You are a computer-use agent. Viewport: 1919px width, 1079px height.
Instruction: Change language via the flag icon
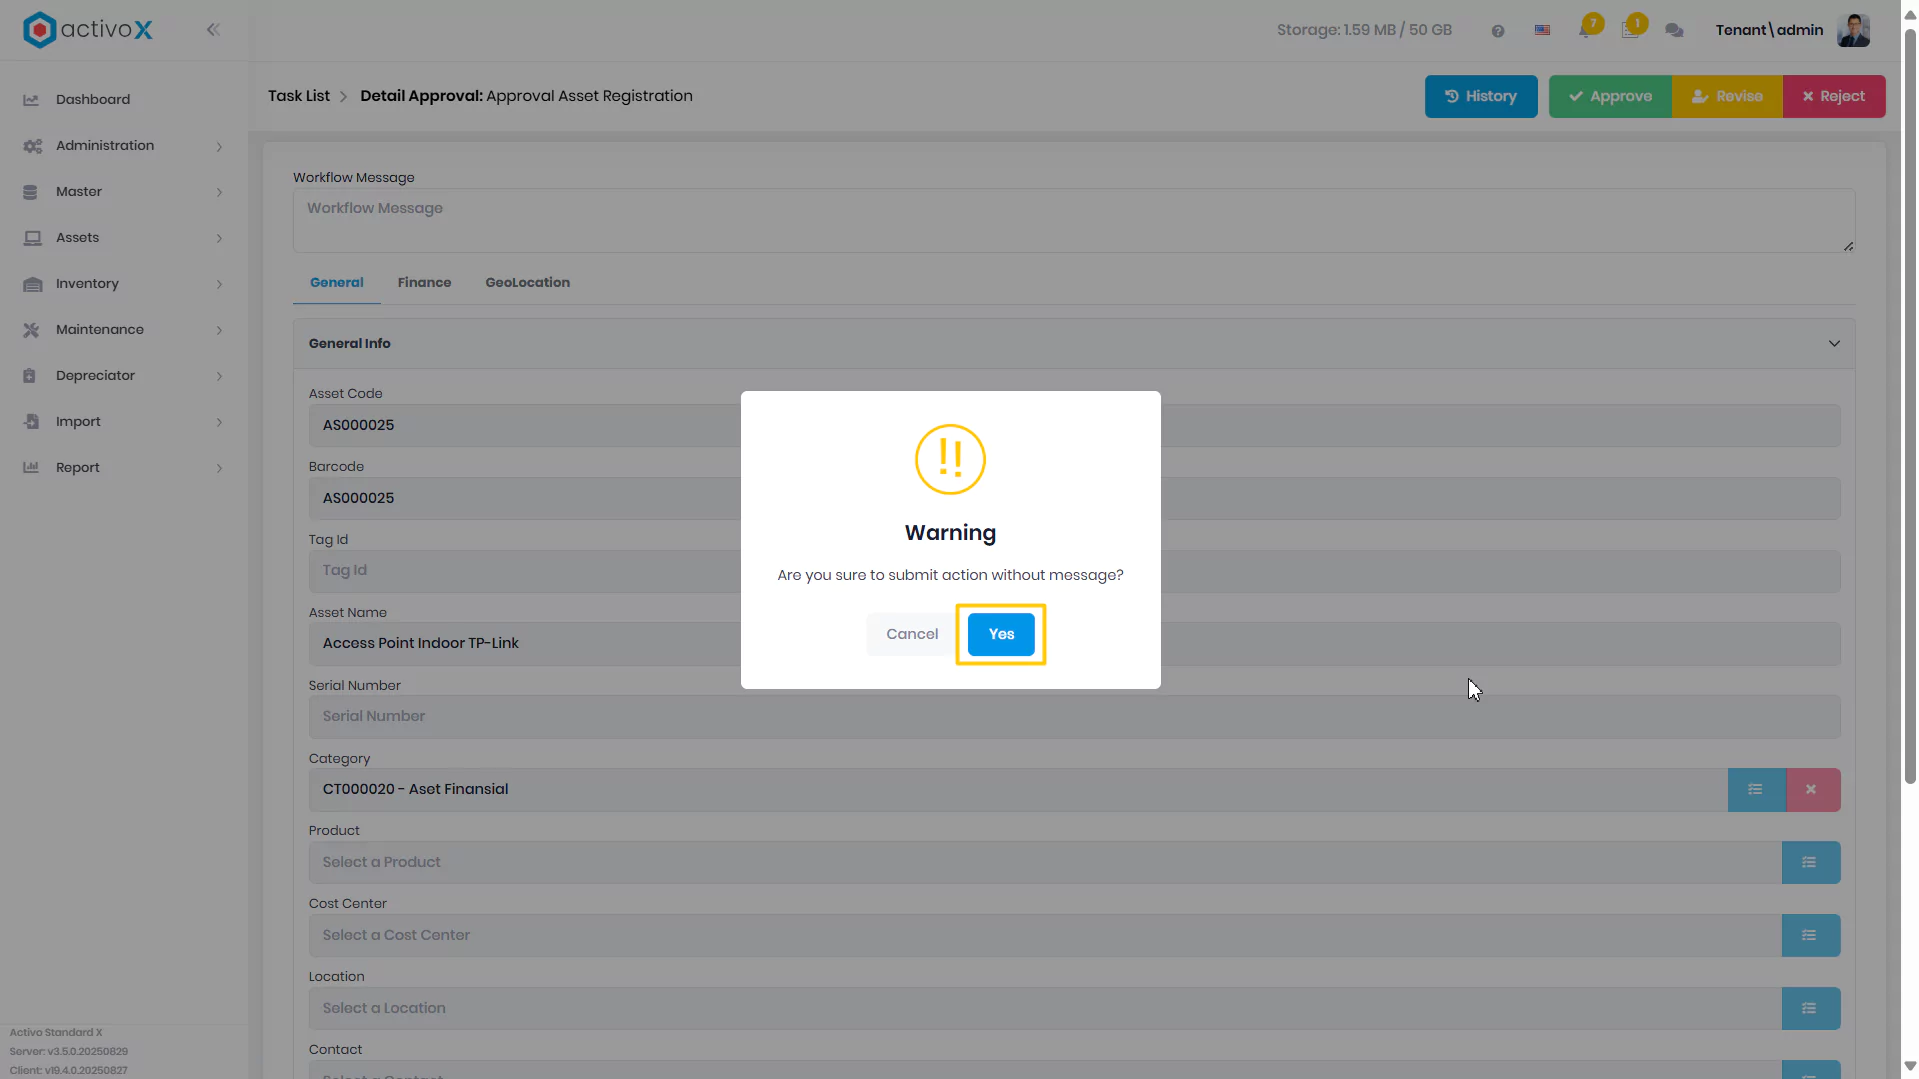(1543, 31)
